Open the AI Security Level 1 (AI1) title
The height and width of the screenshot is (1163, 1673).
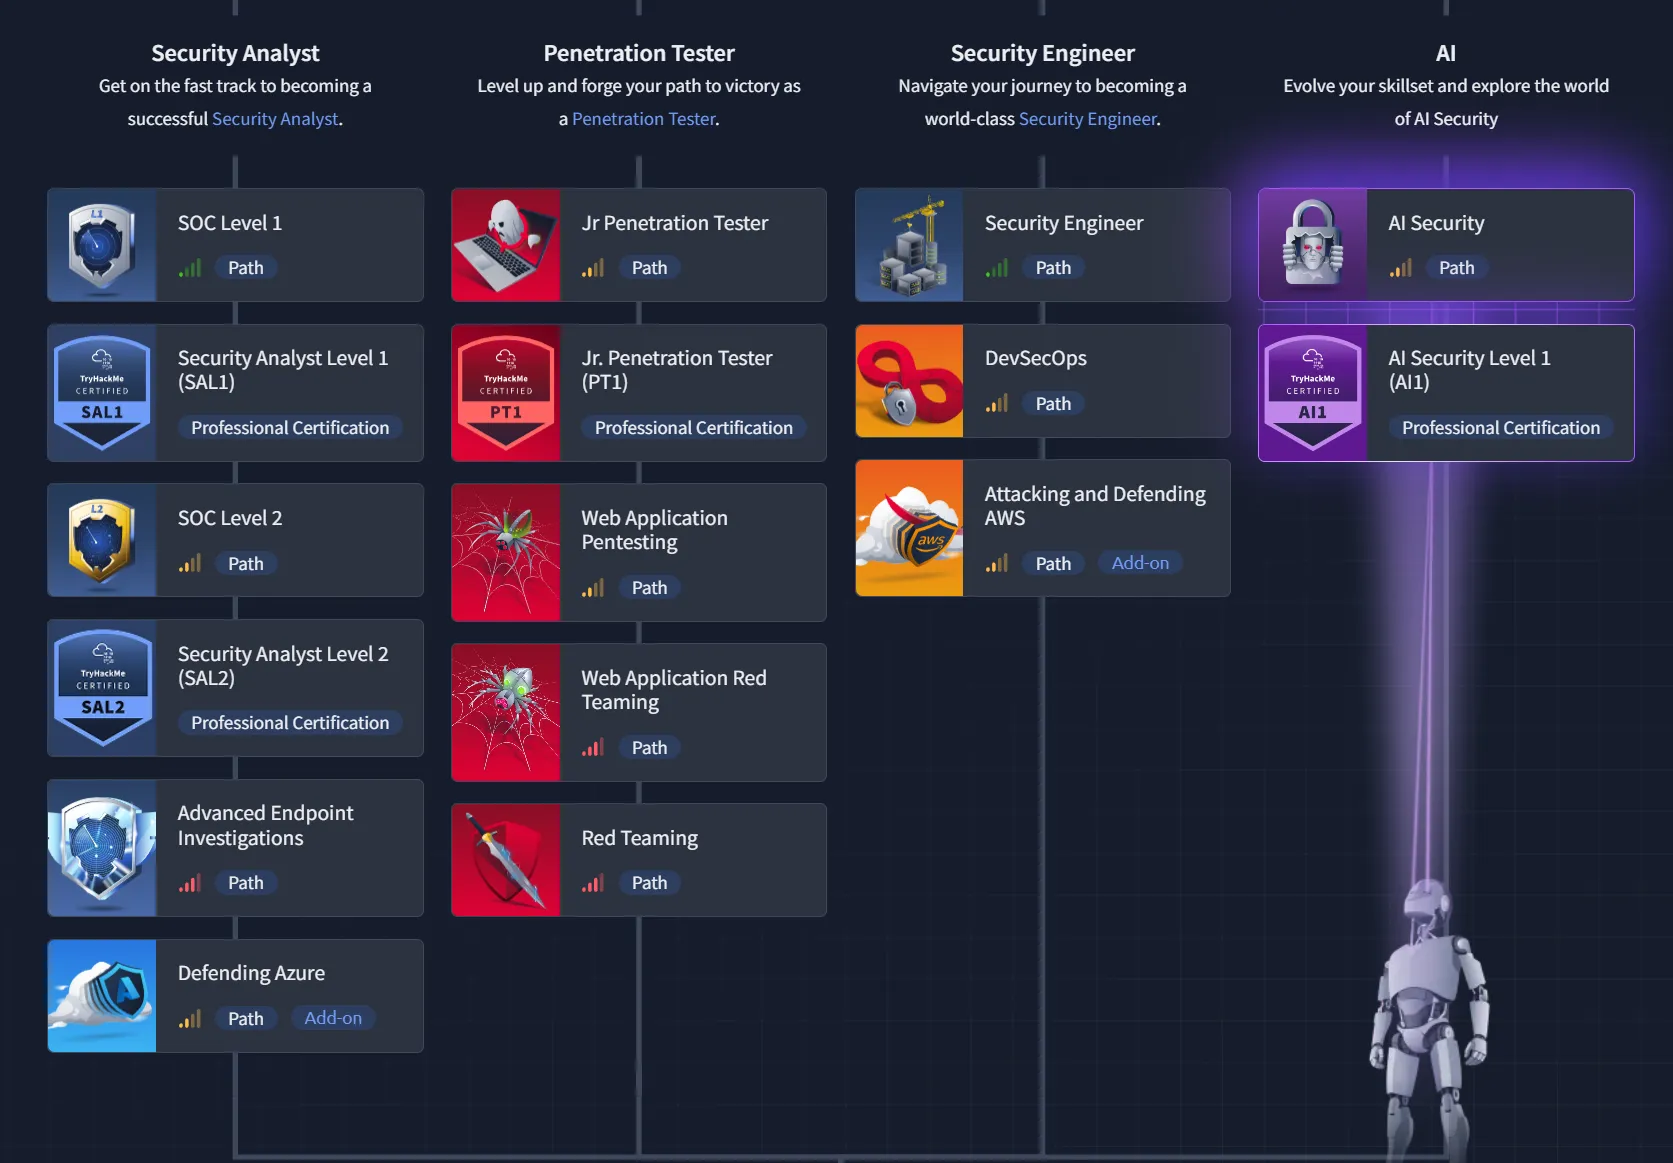1469,370
